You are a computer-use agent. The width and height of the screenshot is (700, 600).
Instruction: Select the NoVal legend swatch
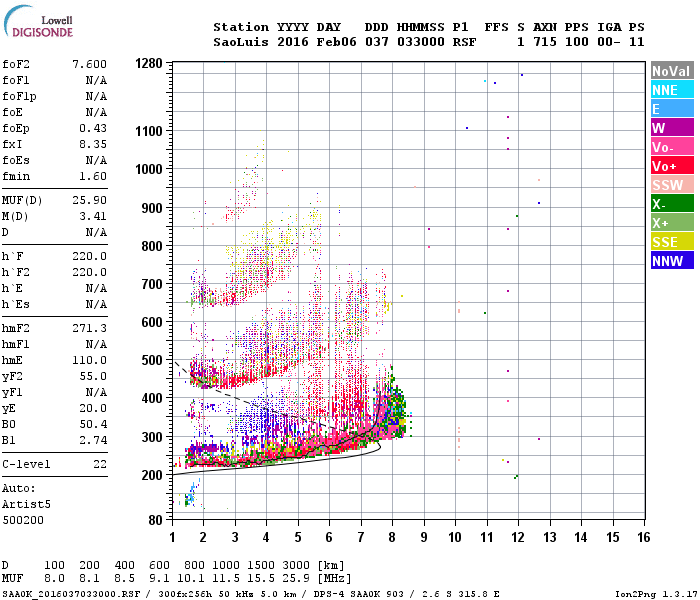pos(672,71)
